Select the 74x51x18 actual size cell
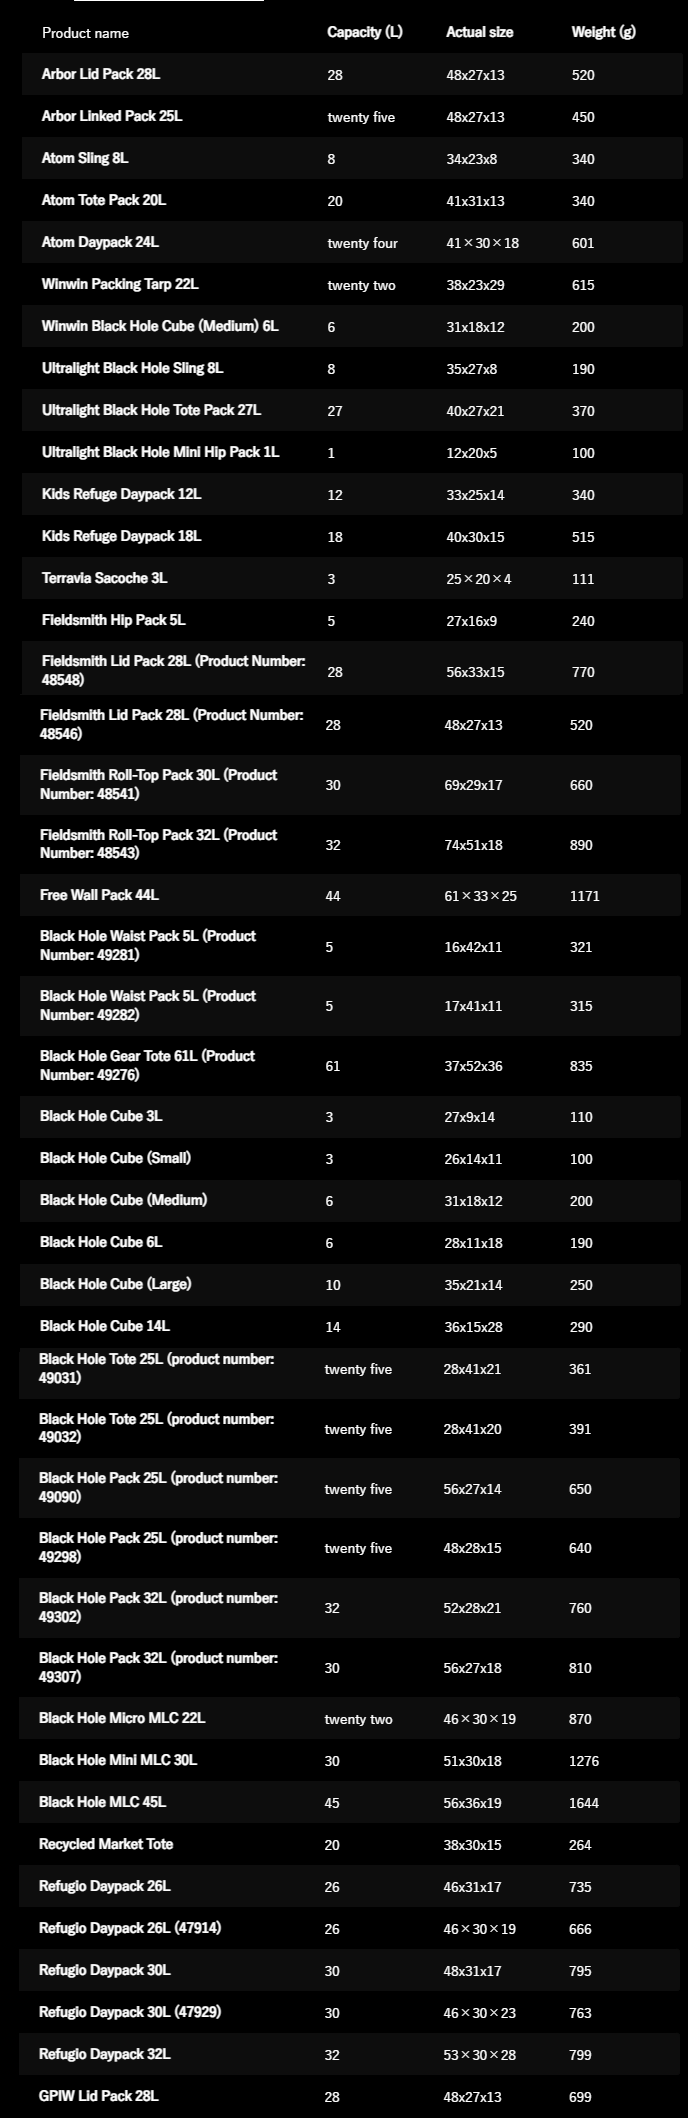Image resolution: width=690 pixels, height=2120 pixels. tap(473, 845)
